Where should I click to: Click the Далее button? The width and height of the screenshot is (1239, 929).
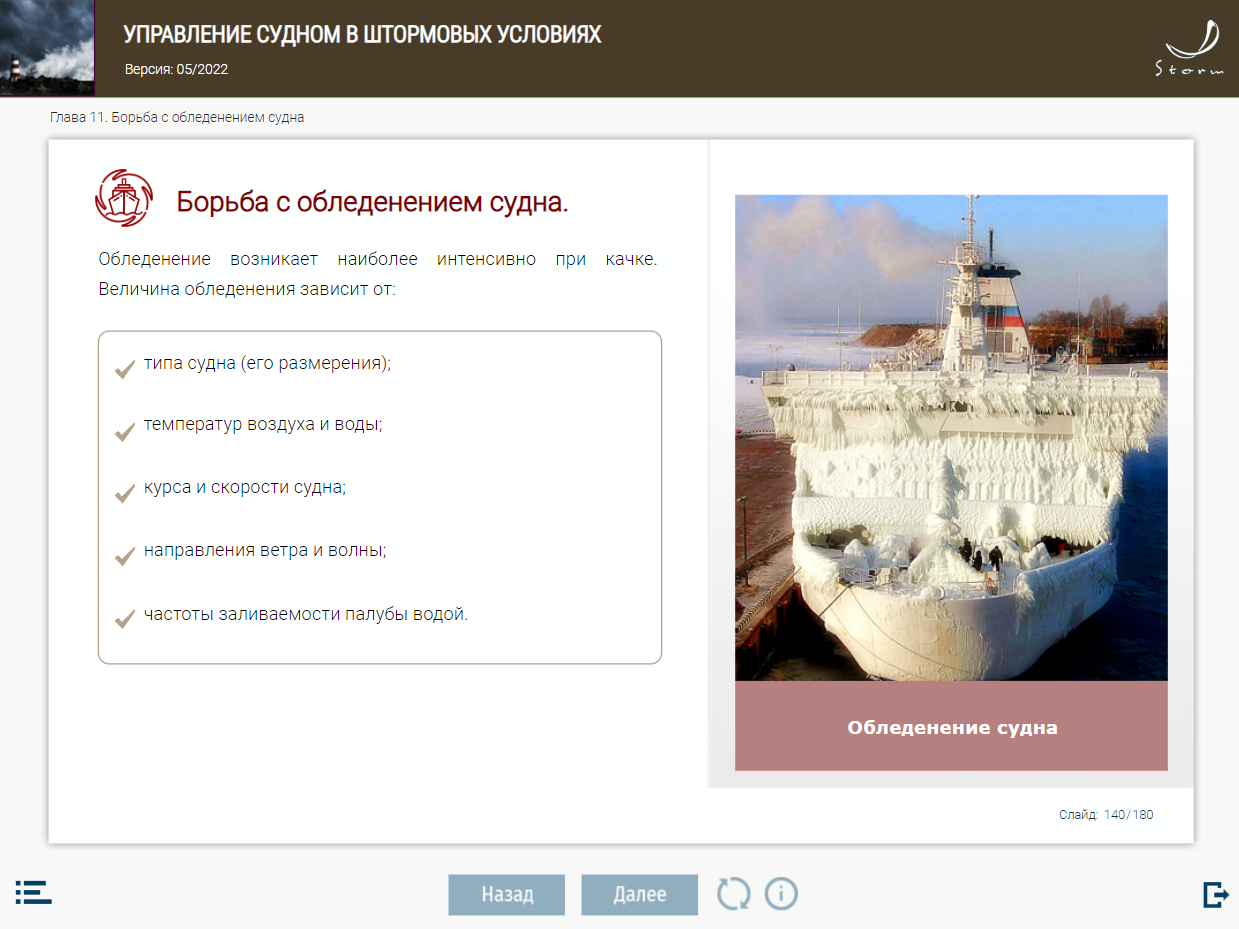(639, 895)
